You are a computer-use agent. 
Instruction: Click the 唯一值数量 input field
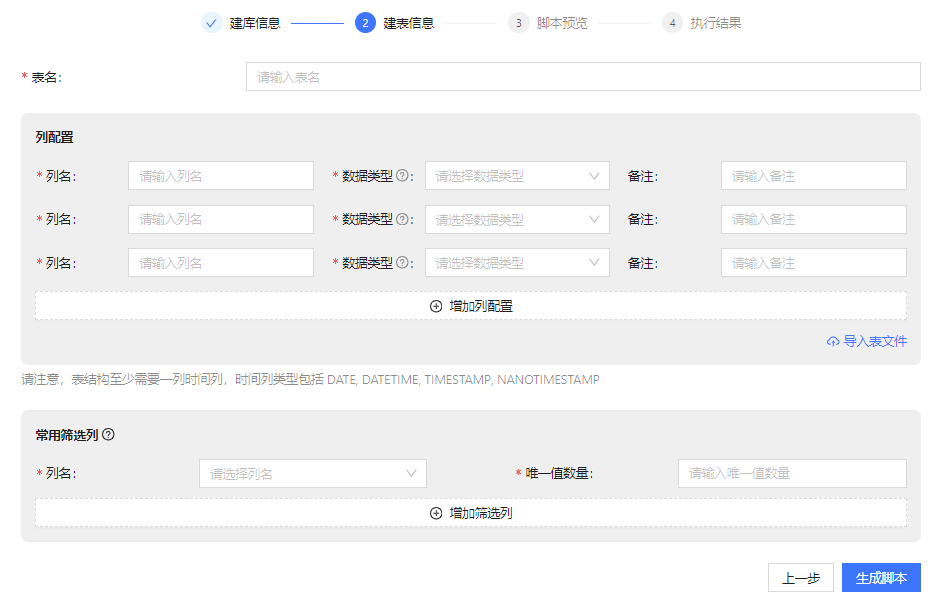(792, 474)
